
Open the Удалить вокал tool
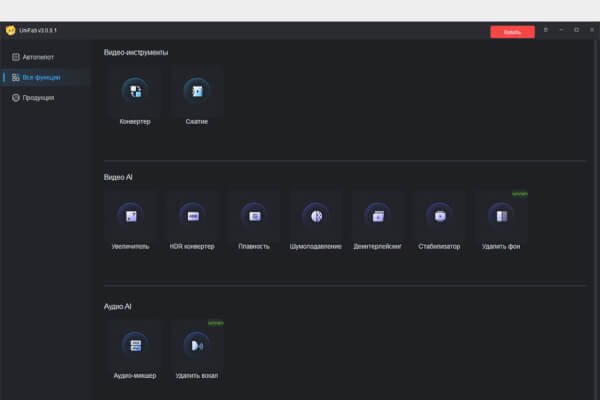[197, 351]
